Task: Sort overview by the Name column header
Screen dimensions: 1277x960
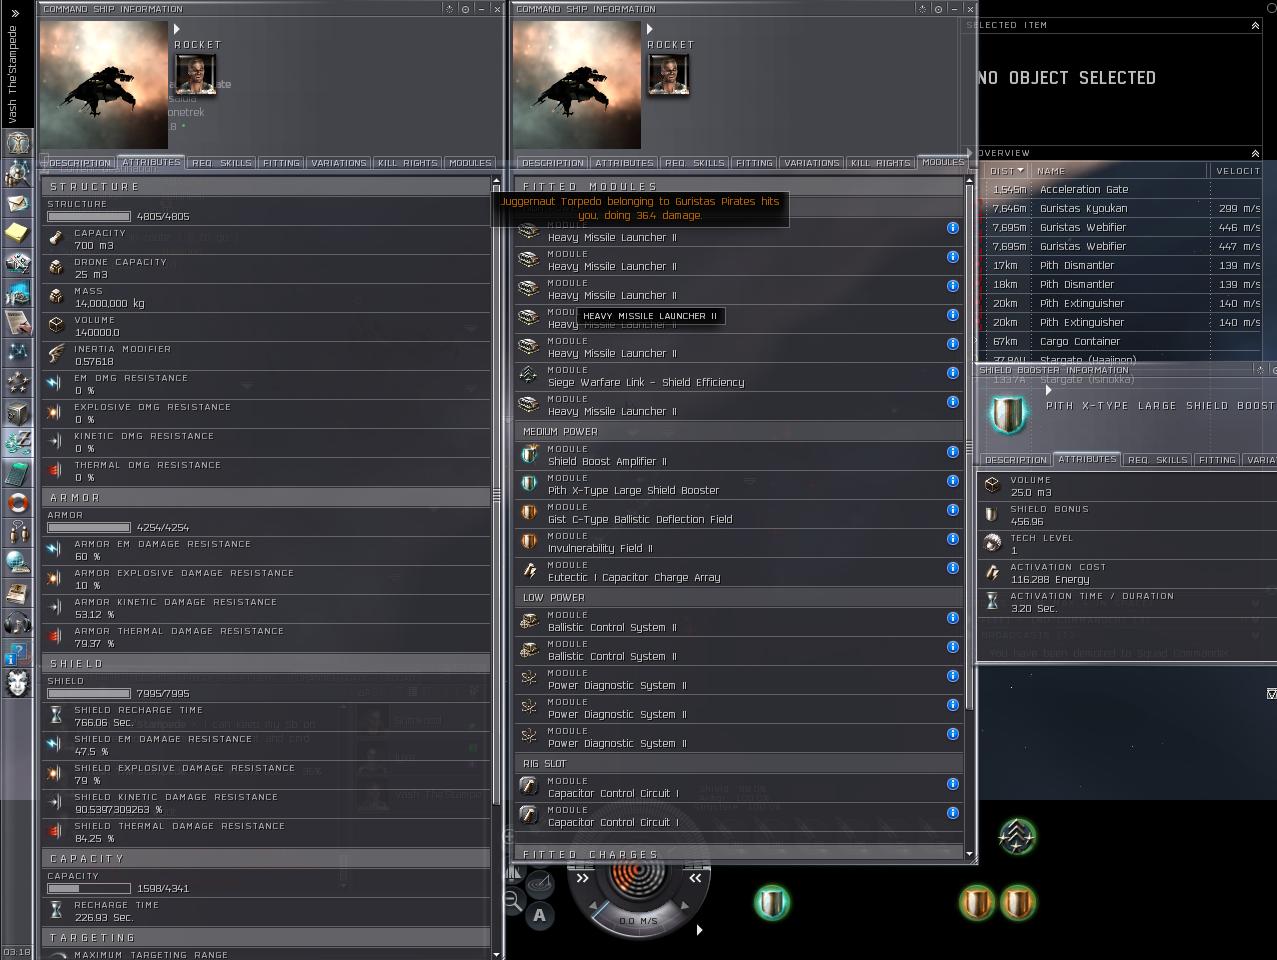Action: tap(1121, 171)
